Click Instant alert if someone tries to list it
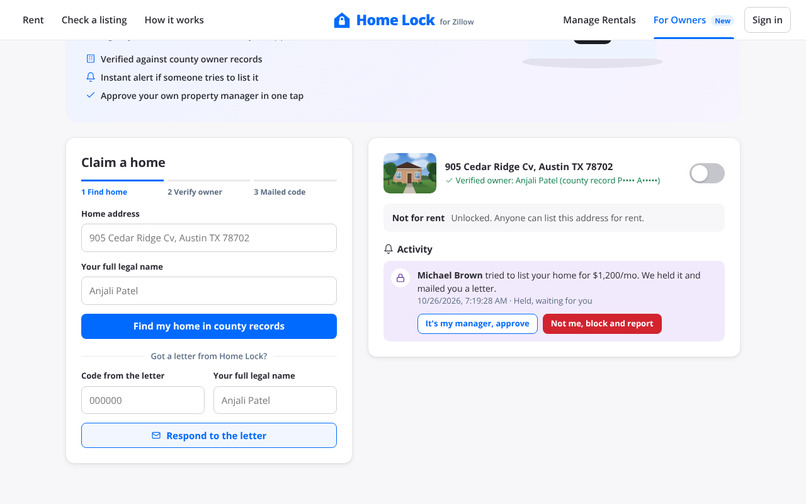The width and height of the screenshot is (806, 504). pyautogui.click(x=179, y=77)
